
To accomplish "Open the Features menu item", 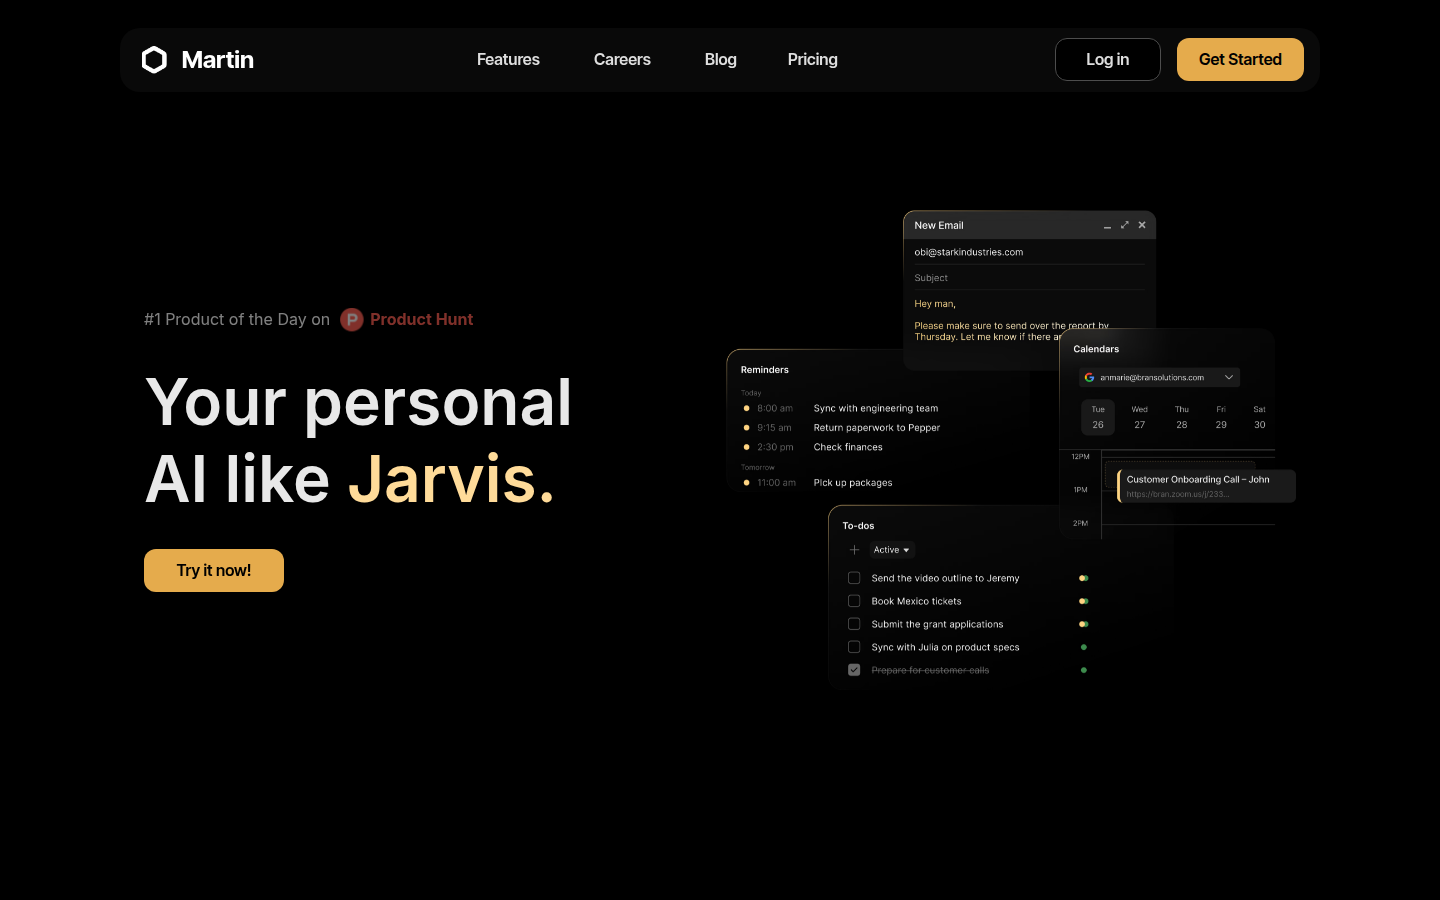I will click(x=508, y=60).
